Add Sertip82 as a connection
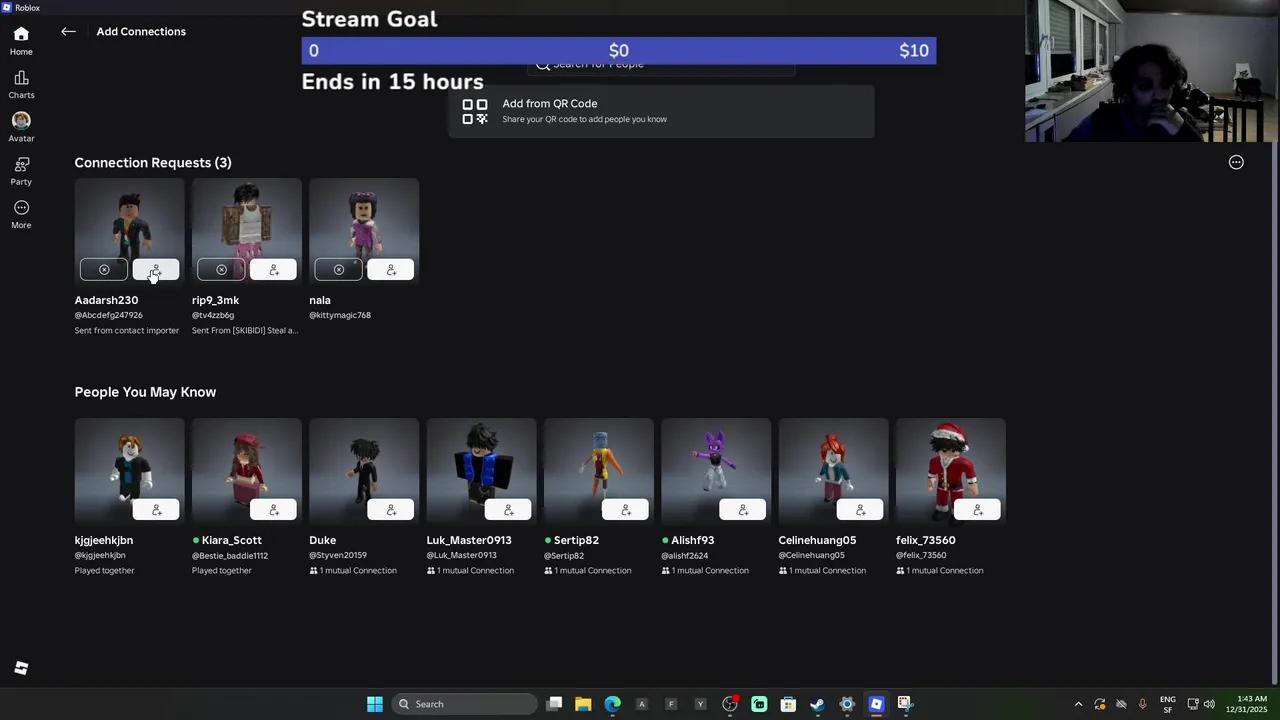The width and height of the screenshot is (1280, 720). click(625, 510)
